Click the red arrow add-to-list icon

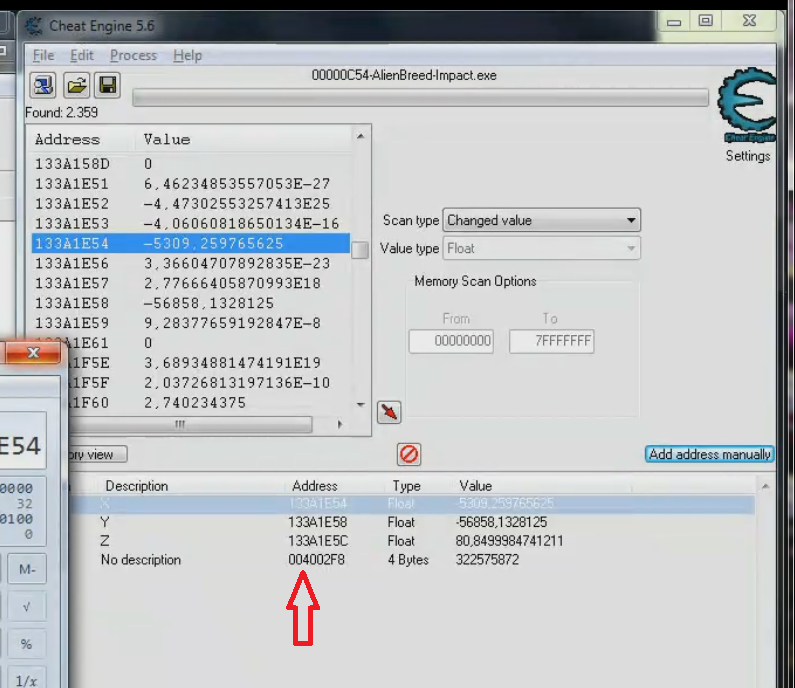tap(388, 412)
